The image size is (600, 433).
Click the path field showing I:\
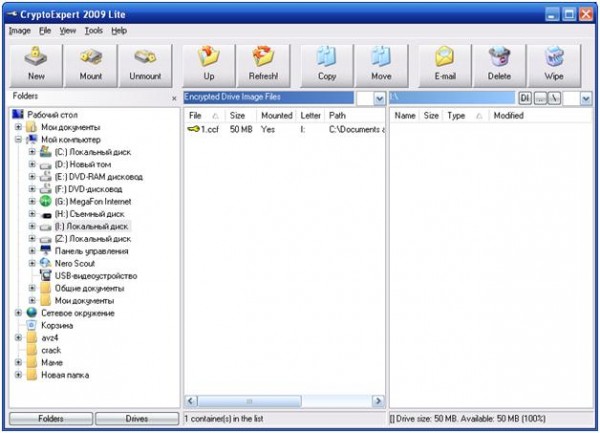click(452, 98)
